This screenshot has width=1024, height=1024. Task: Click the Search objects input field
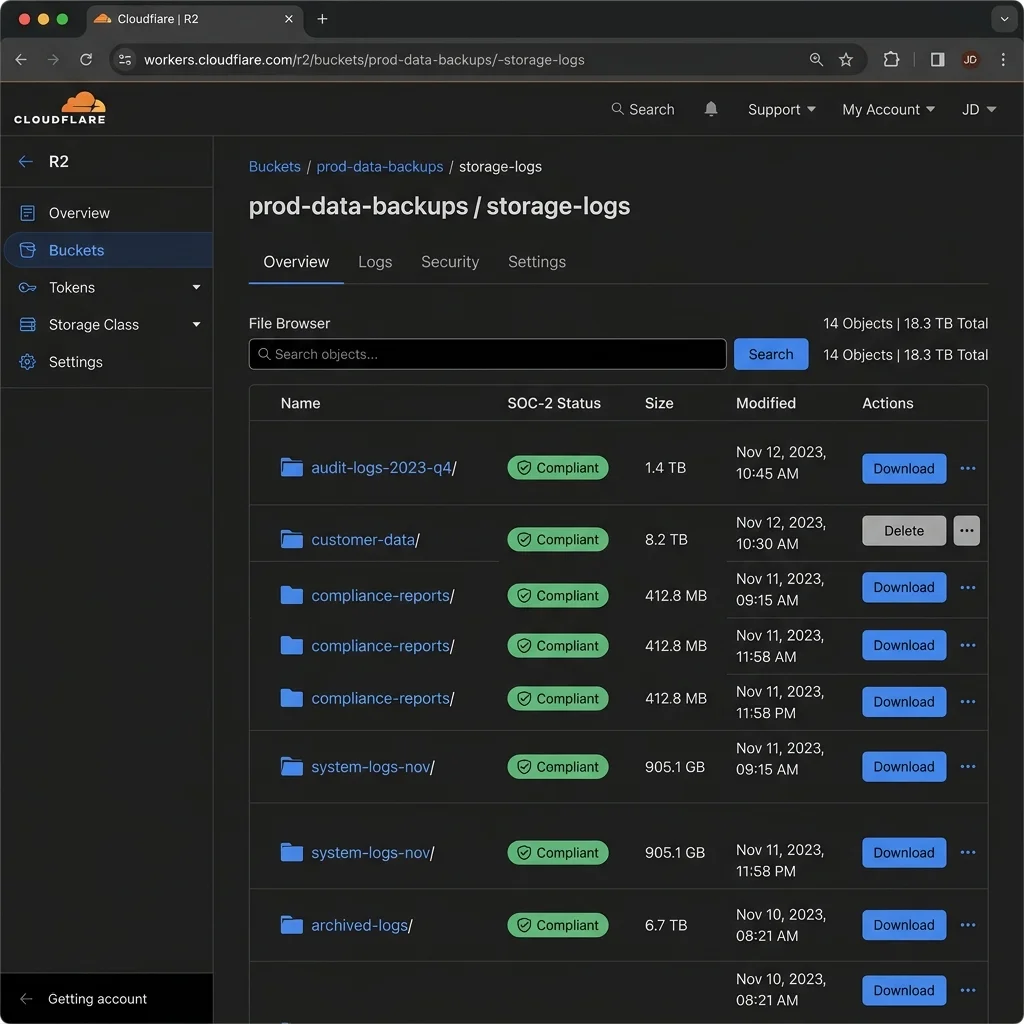(487, 354)
